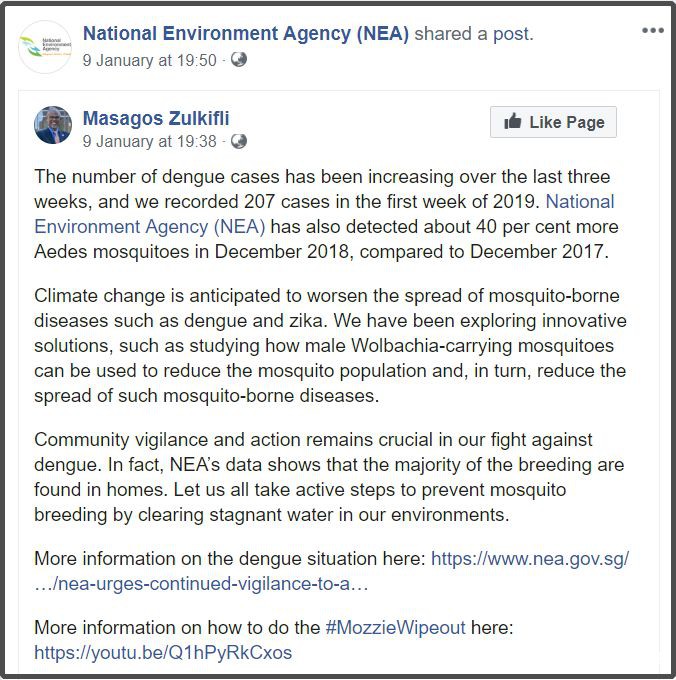Click the thumbs-up icon on Like Page
Screen dimensions: 676x680
click(x=513, y=122)
